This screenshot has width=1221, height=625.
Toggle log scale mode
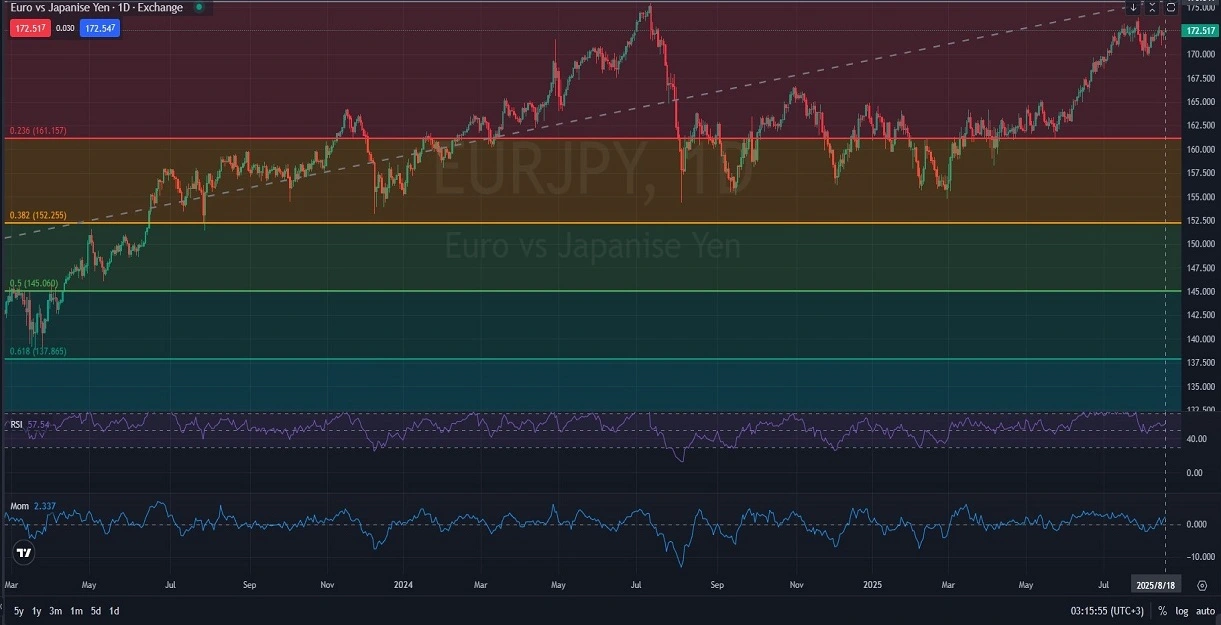[x=1181, y=610]
